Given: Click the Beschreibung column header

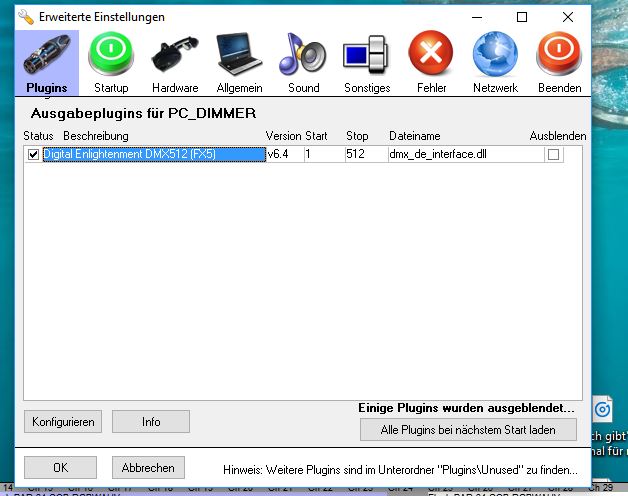Looking at the screenshot, I should click(x=96, y=136).
